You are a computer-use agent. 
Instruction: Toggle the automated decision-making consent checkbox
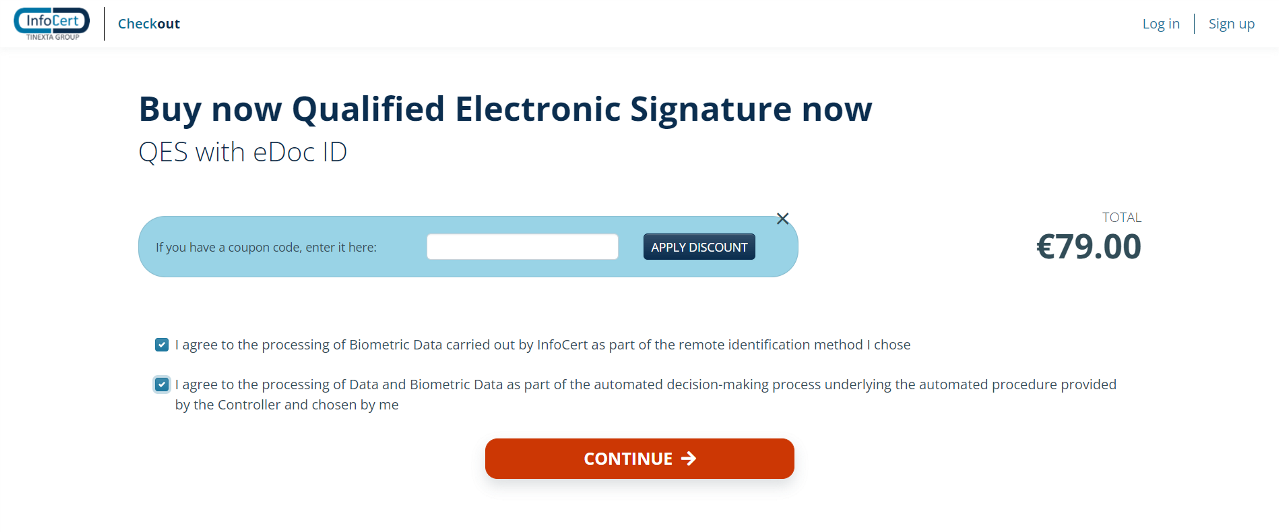(162, 385)
